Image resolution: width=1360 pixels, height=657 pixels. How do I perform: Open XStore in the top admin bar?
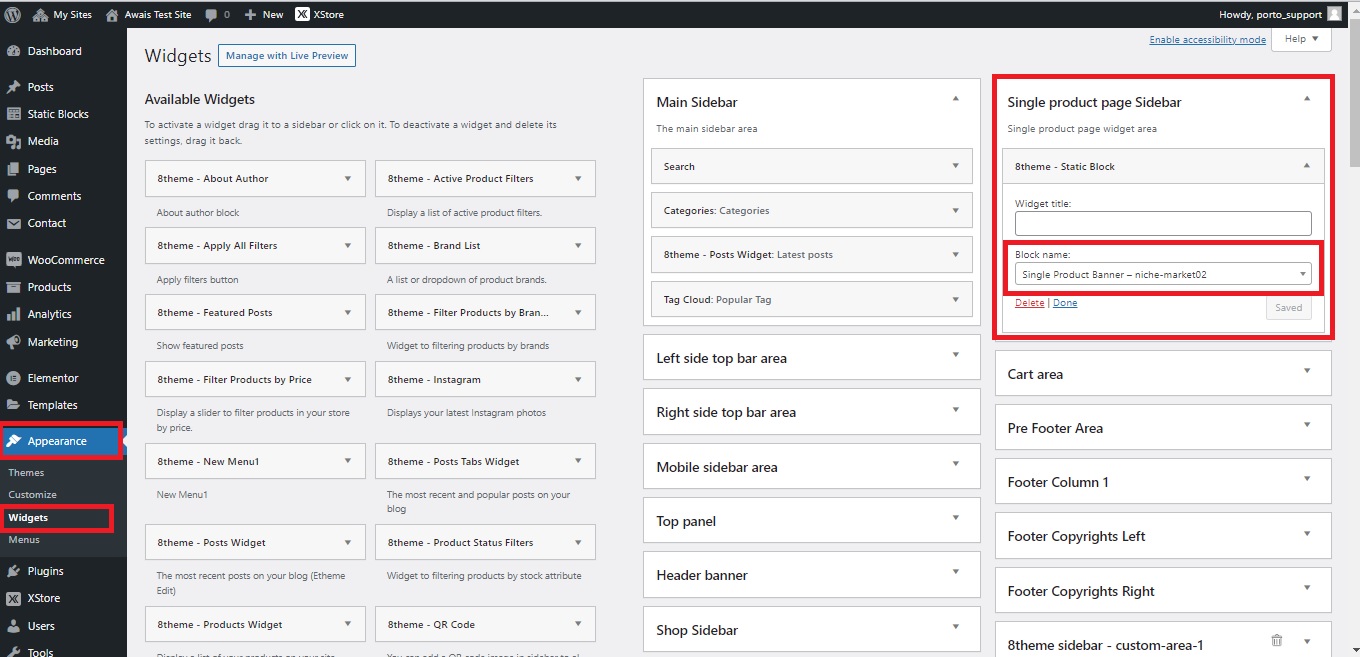pos(319,14)
